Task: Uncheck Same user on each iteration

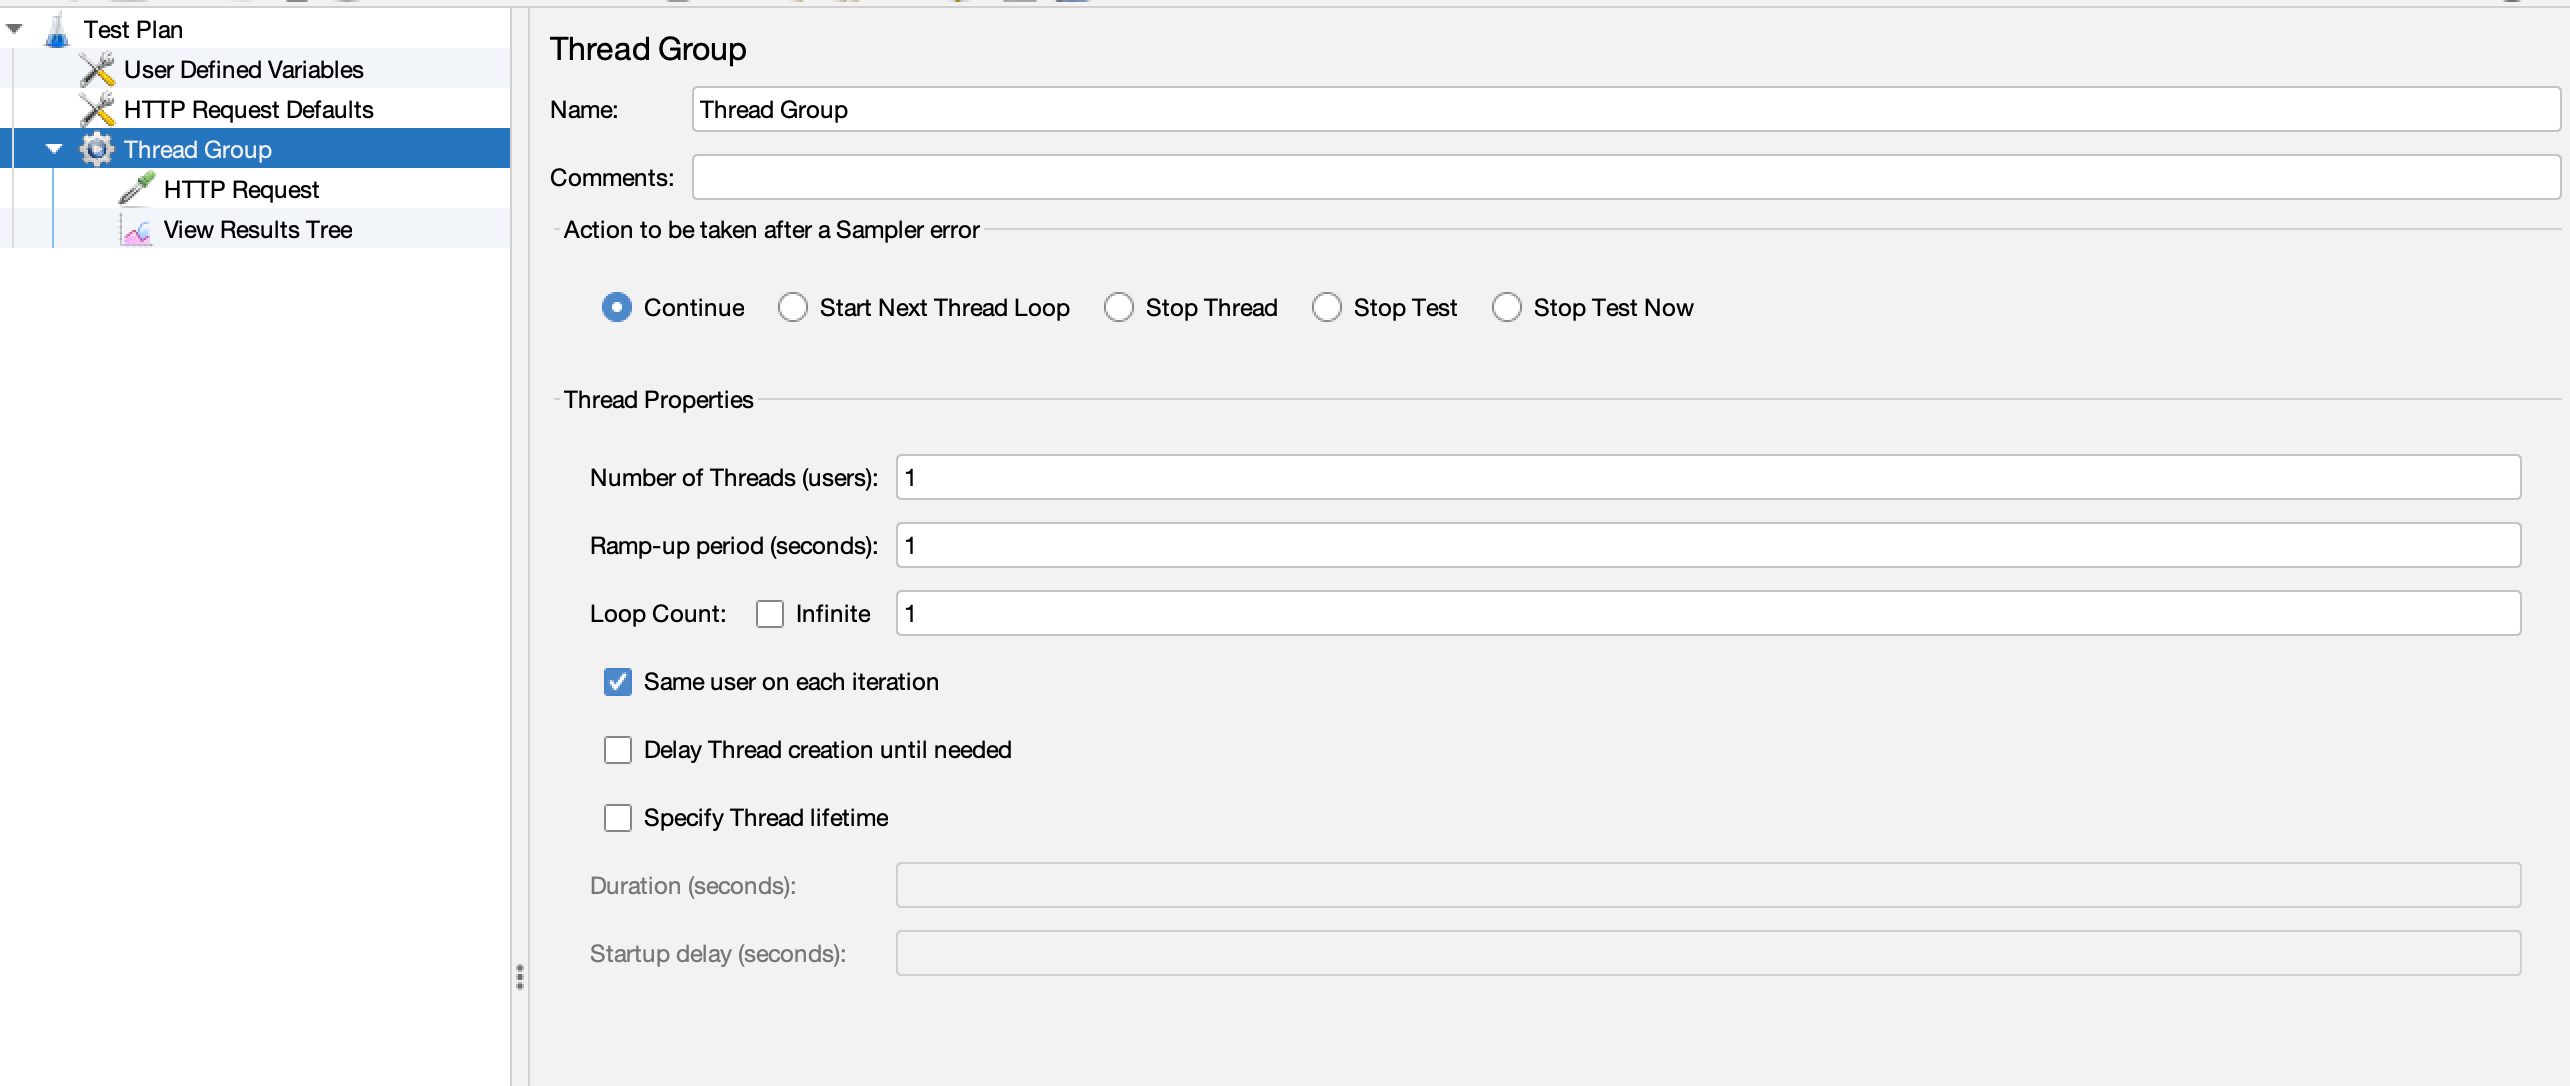Action: click(x=618, y=682)
